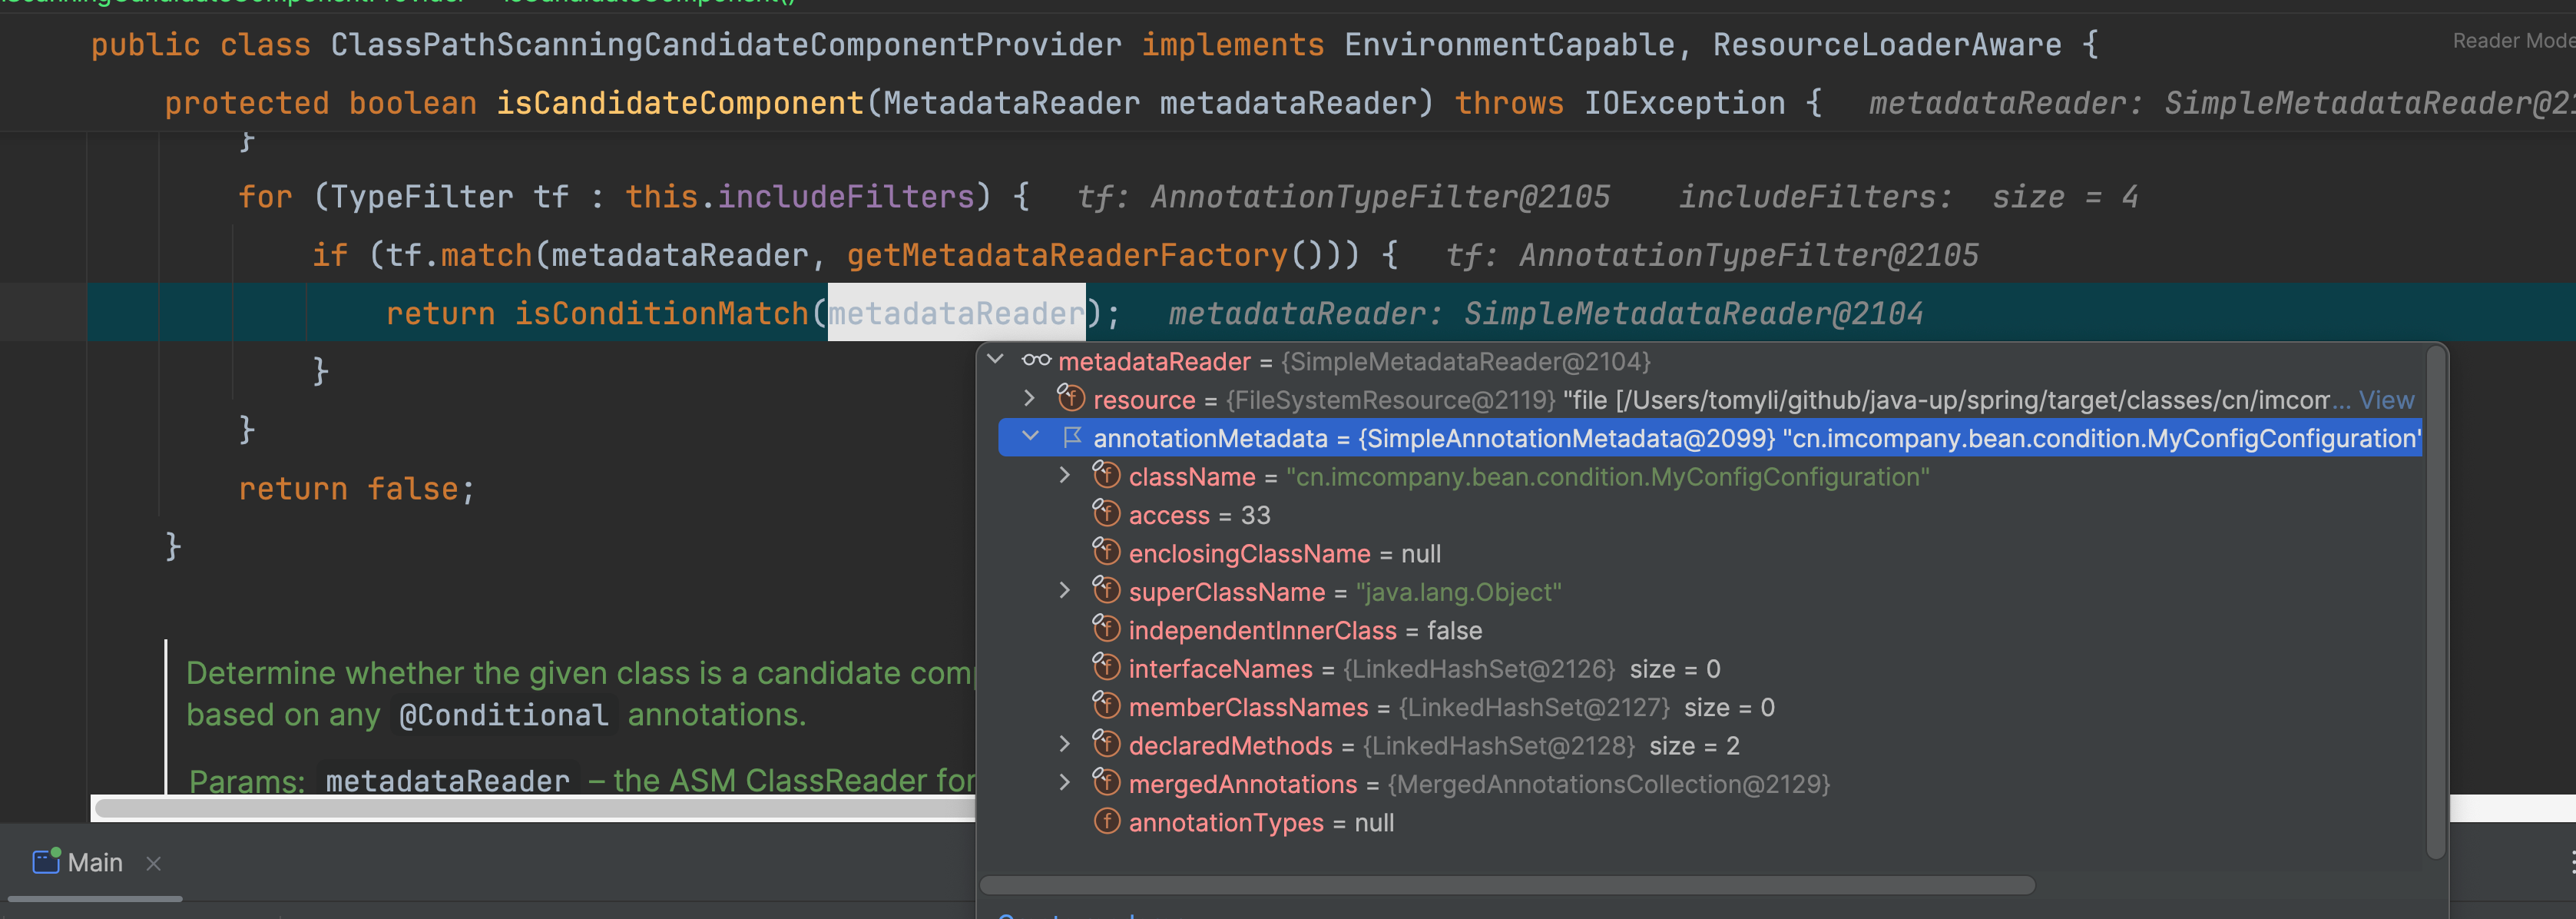The height and width of the screenshot is (919, 2576).
Task: Click the field icon beside access
Action: coord(1106,512)
